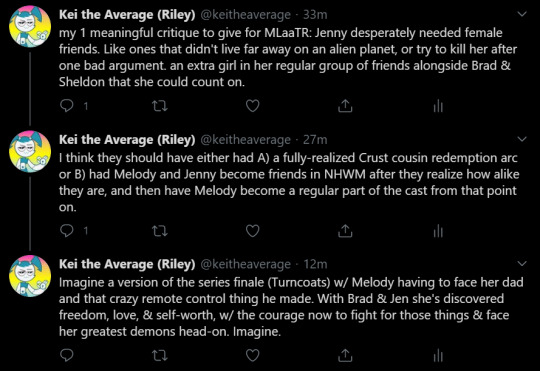This screenshot has height=371, width=540.
Task: Share the second tweet posted 27m ago
Action: 345,231
